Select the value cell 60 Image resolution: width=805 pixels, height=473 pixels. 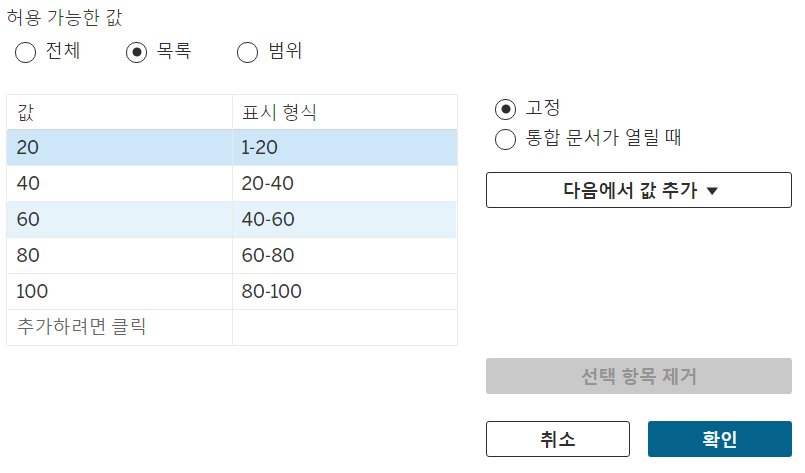tap(120, 219)
